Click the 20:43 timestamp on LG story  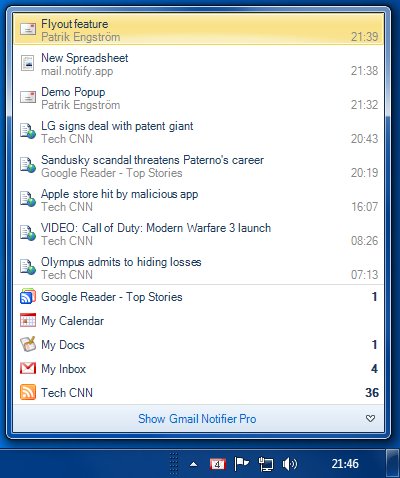[x=364, y=138]
